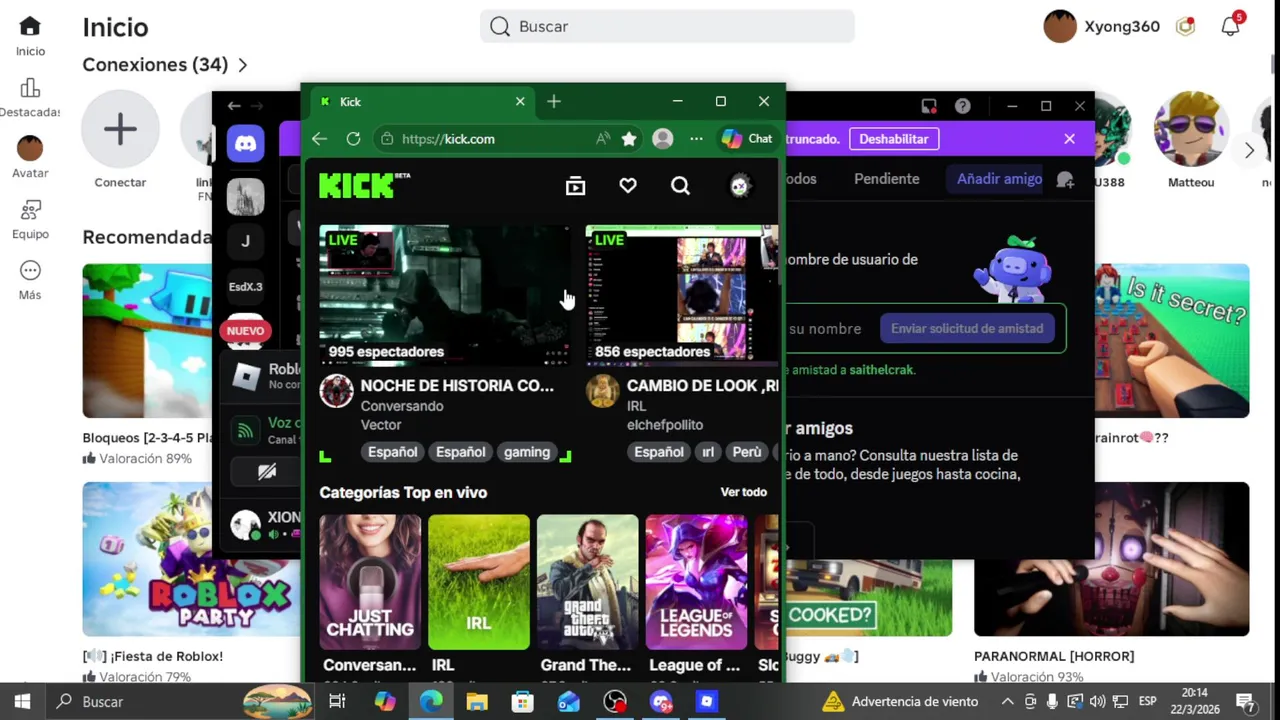Open Más options in Roblox sidebar
This screenshot has width=1280, height=720.
pyautogui.click(x=30, y=271)
